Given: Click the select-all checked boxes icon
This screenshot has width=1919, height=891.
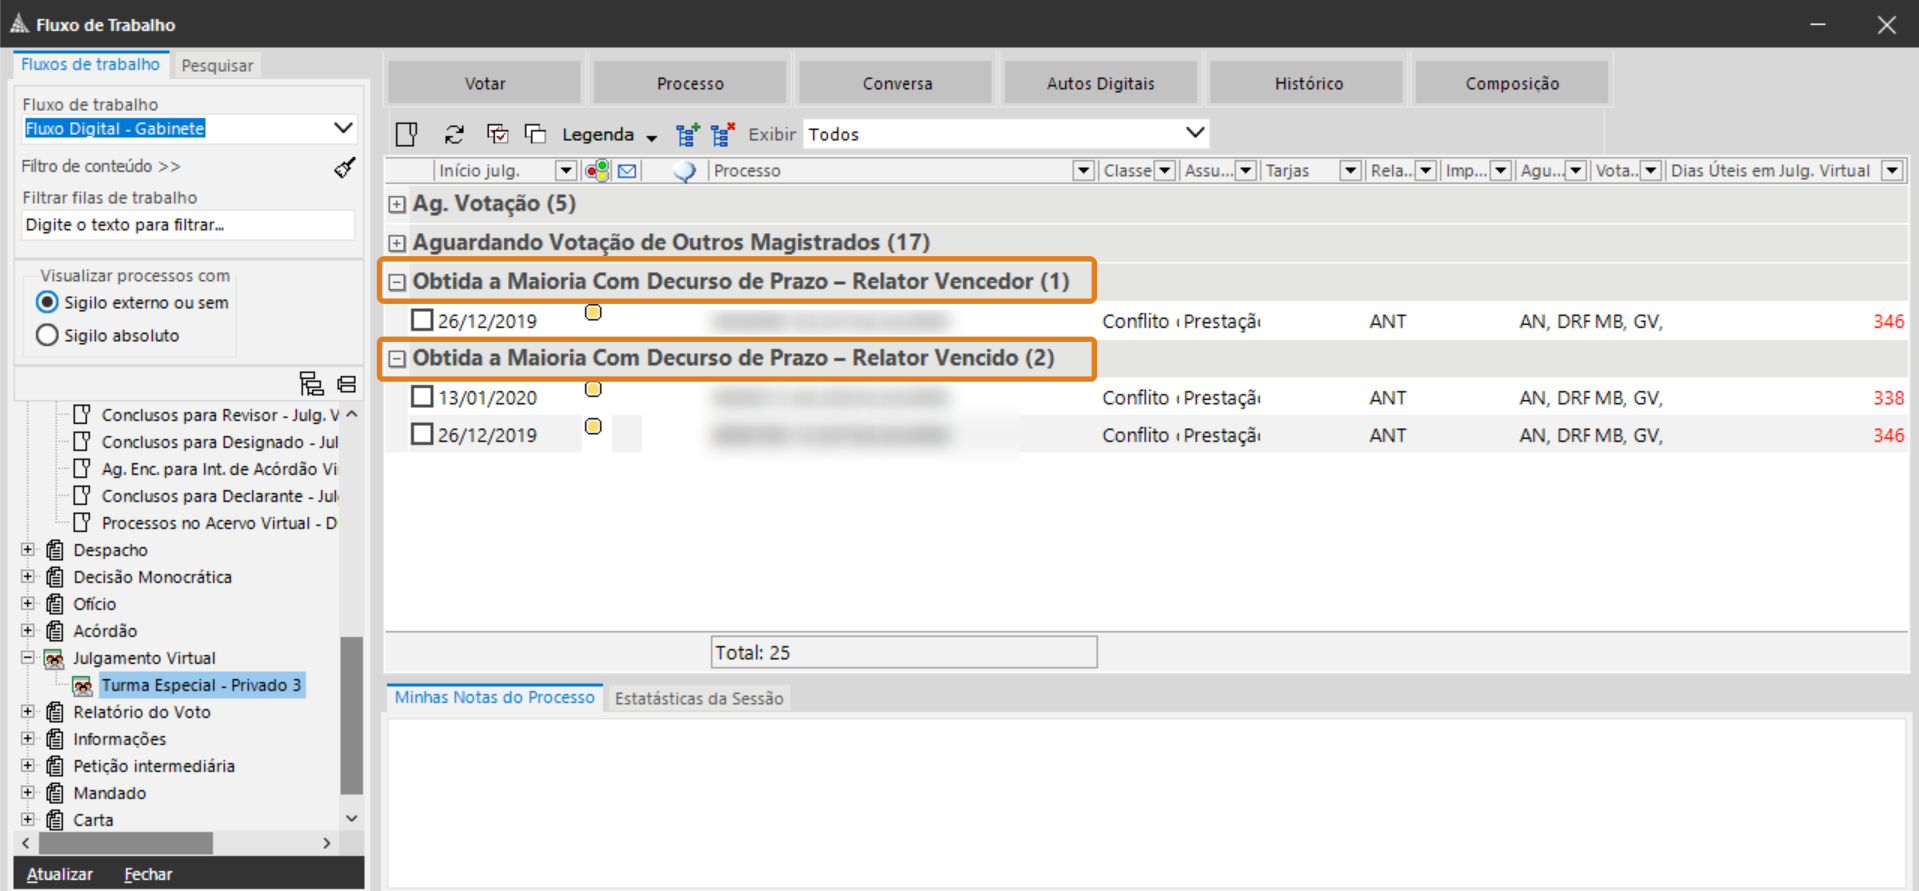Looking at the screenshot, I should (x=497, y=134).
